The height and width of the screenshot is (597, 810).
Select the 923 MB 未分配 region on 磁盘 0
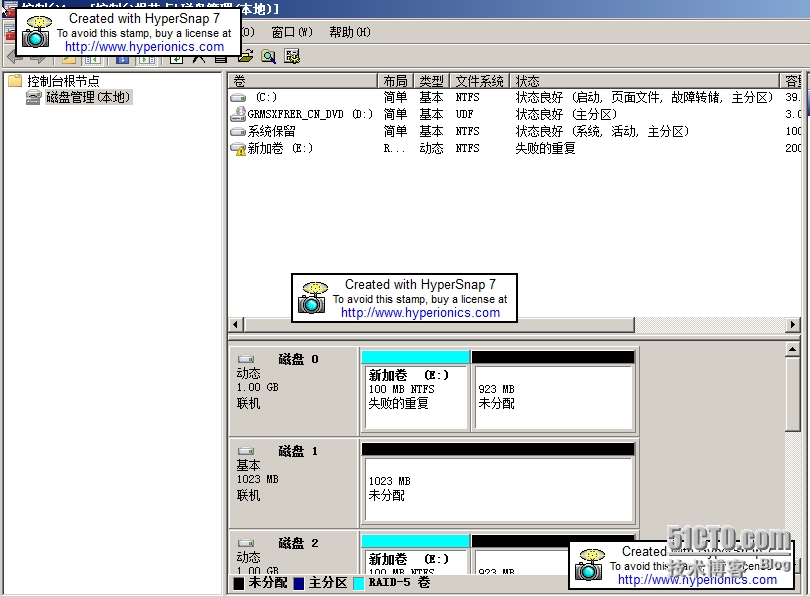tap(553, 391)
